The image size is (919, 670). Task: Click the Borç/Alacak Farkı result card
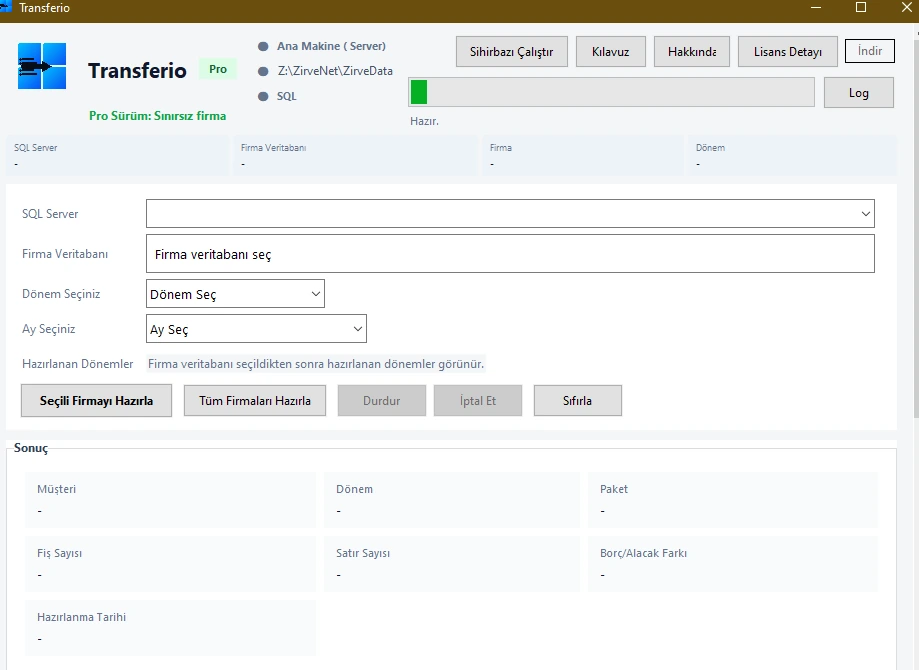733,564
